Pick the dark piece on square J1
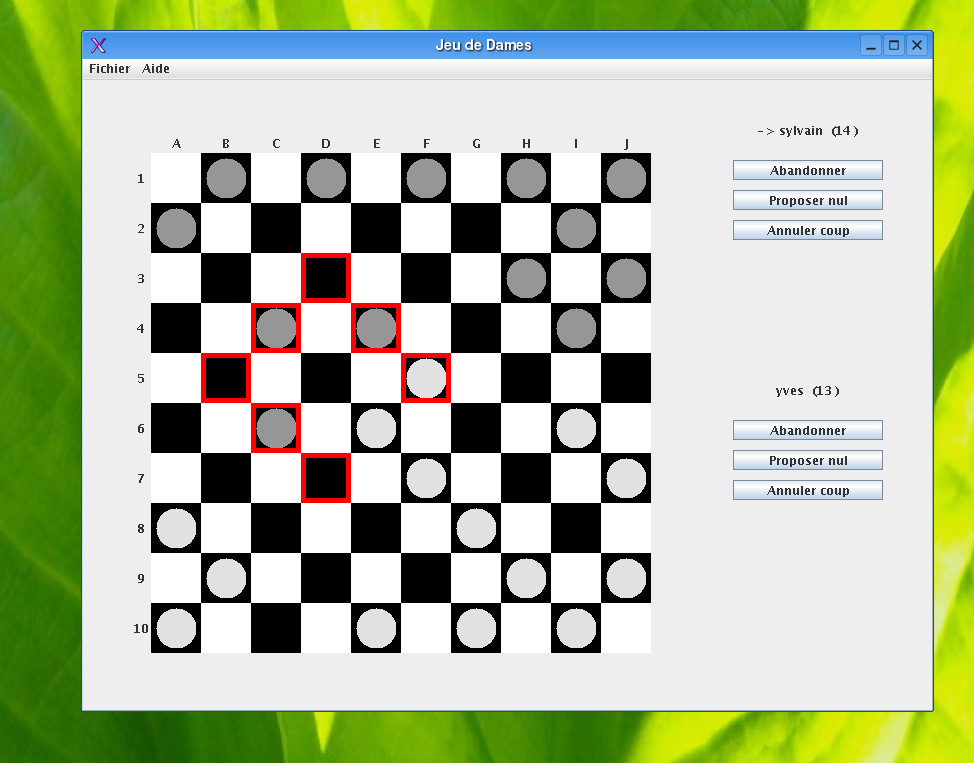The image size is (974, 763). tap(626, 178)
